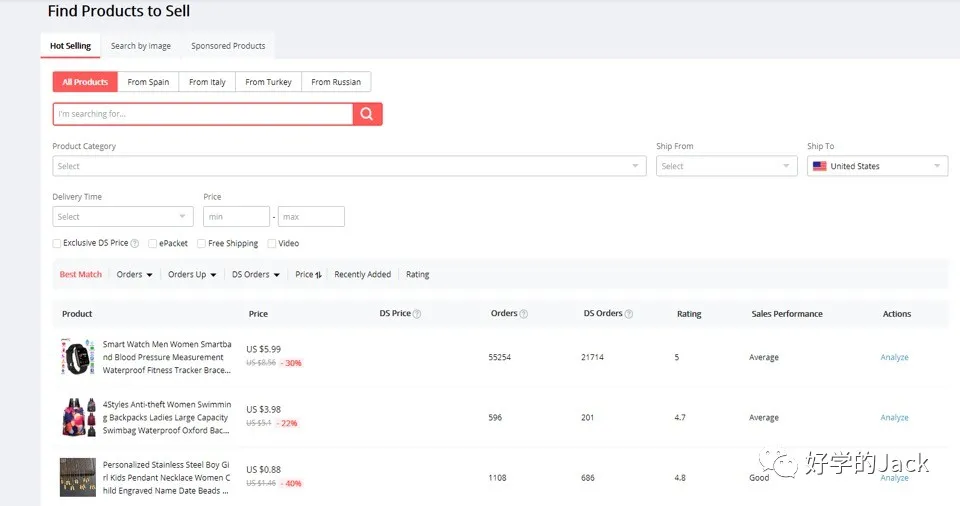The image size is (960, 506).
Task: Tick the ePacket checkbox
Action: (x=153, y=243)
